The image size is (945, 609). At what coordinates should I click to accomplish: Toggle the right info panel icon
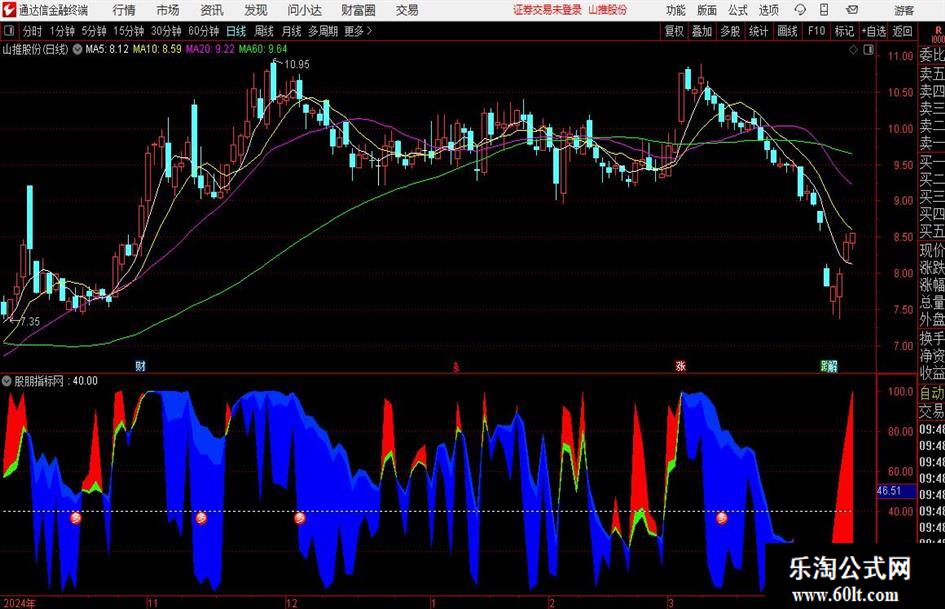pyautogui.click(x=868, y=50)
